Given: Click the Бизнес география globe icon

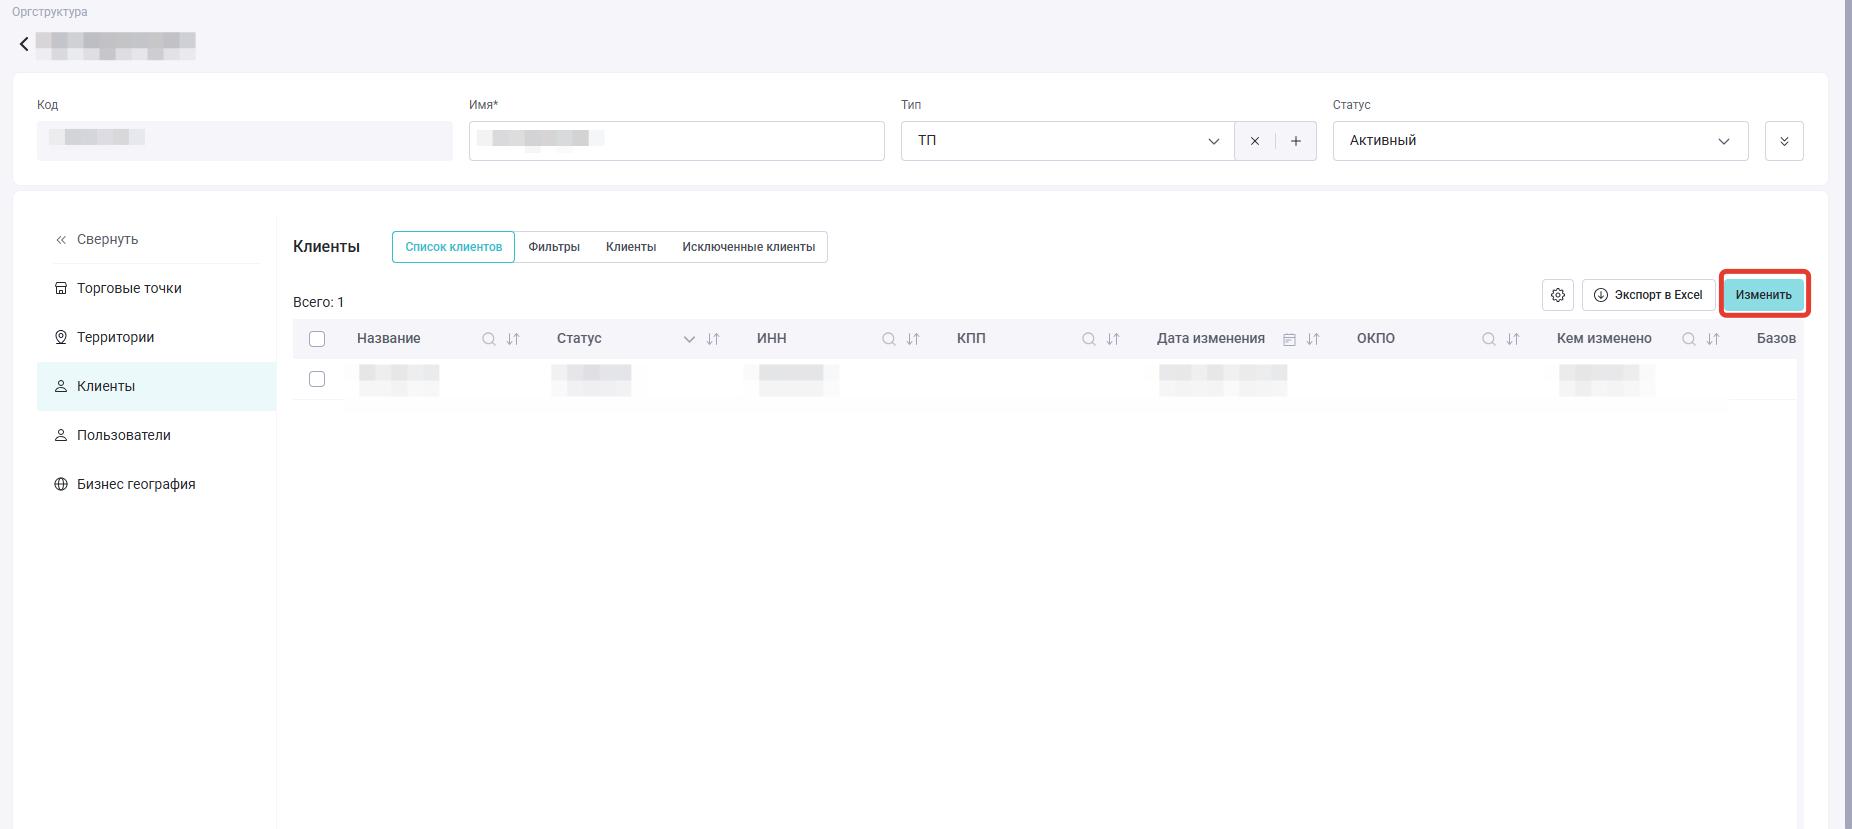Looking at the screenshot, I should (x=60, y=484).
